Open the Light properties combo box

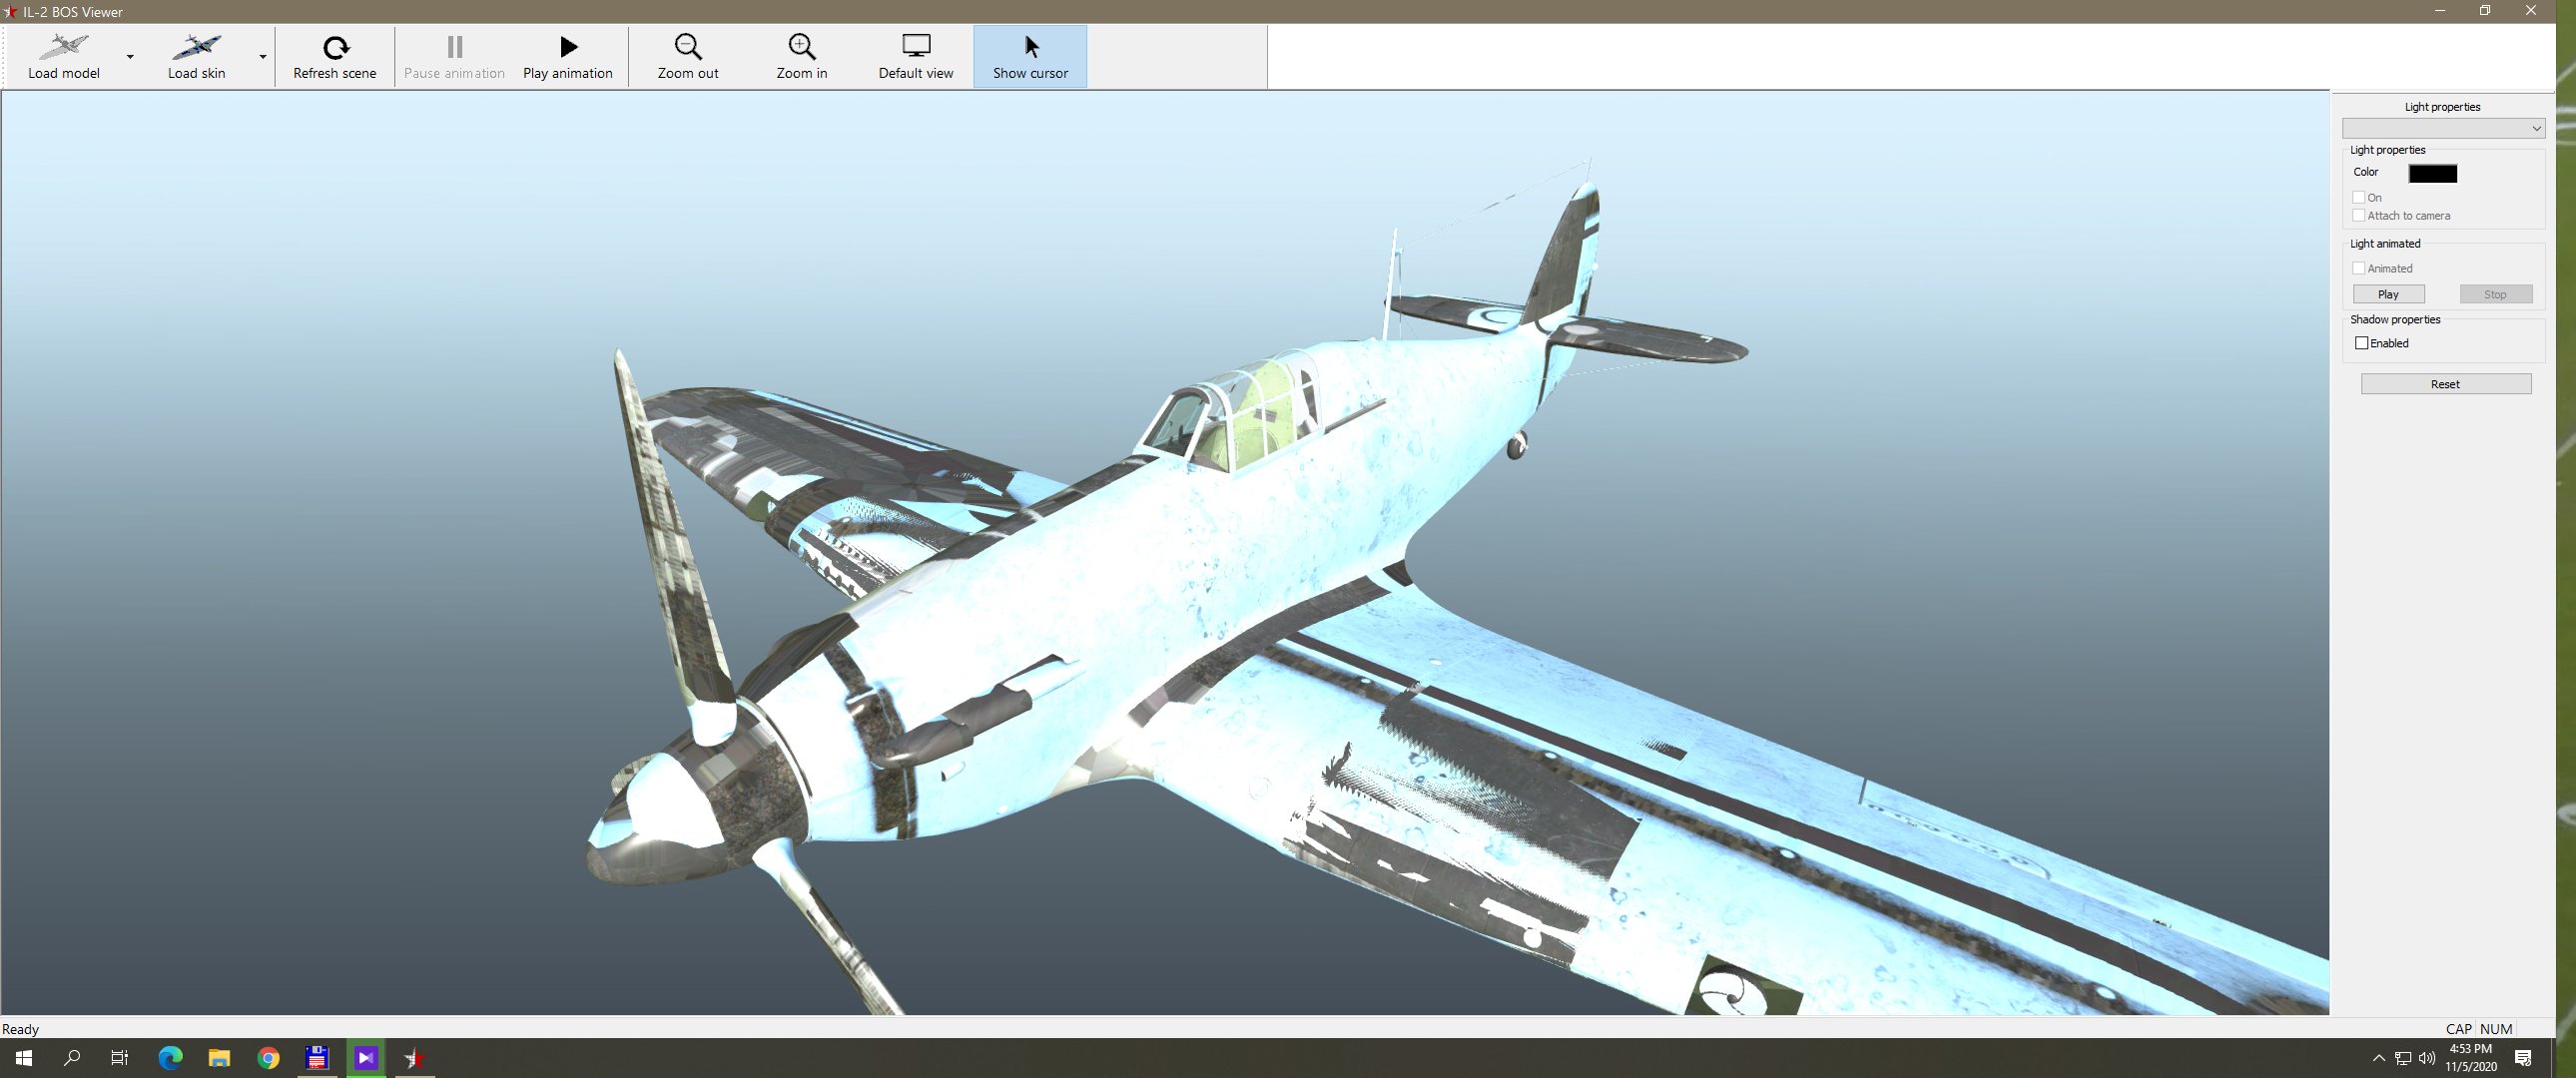point(2443,128)
